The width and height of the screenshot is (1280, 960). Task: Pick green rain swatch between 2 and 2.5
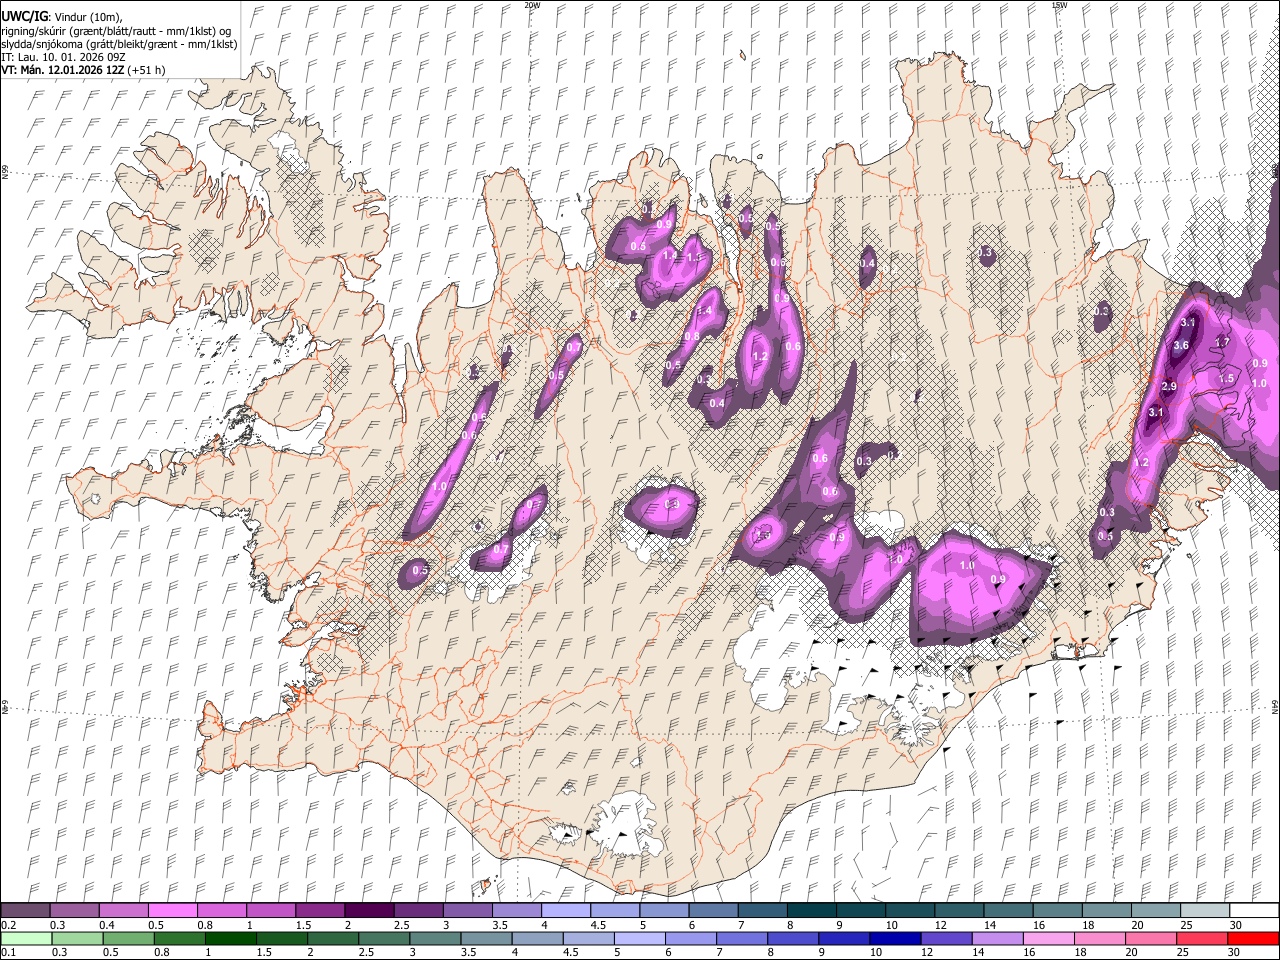333,939
